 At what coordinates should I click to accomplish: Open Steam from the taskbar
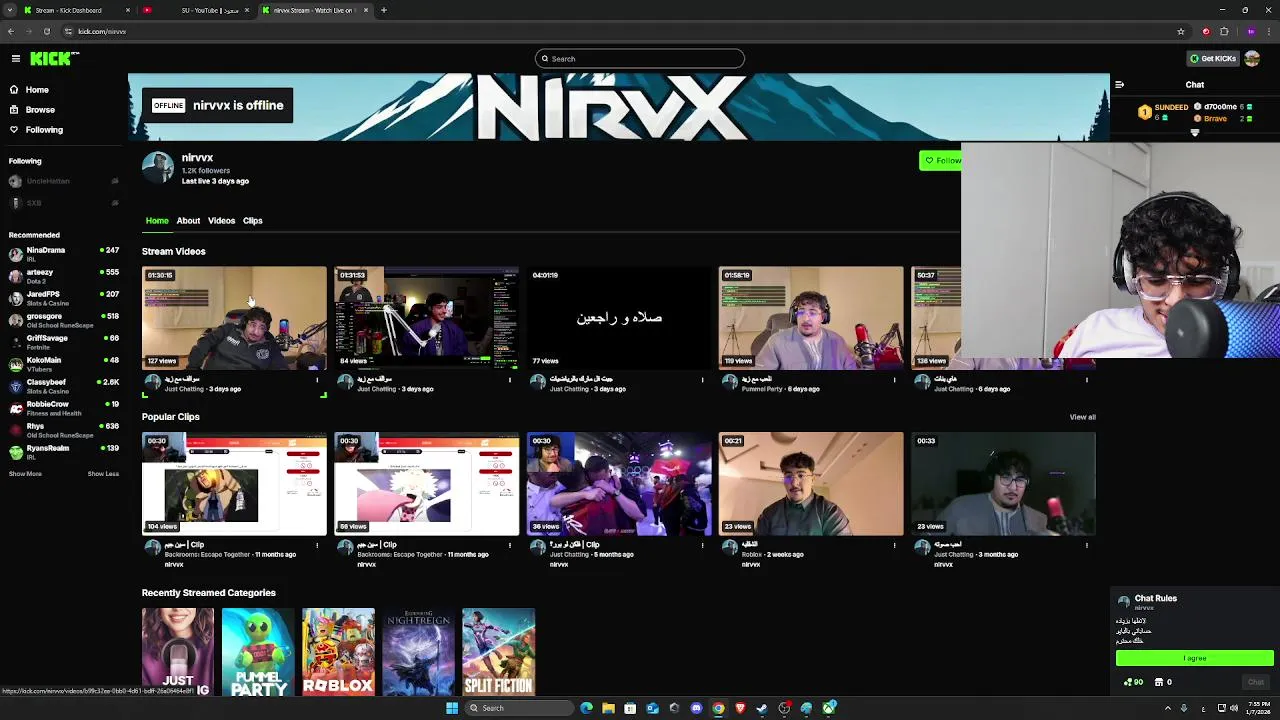click(762, 708)
